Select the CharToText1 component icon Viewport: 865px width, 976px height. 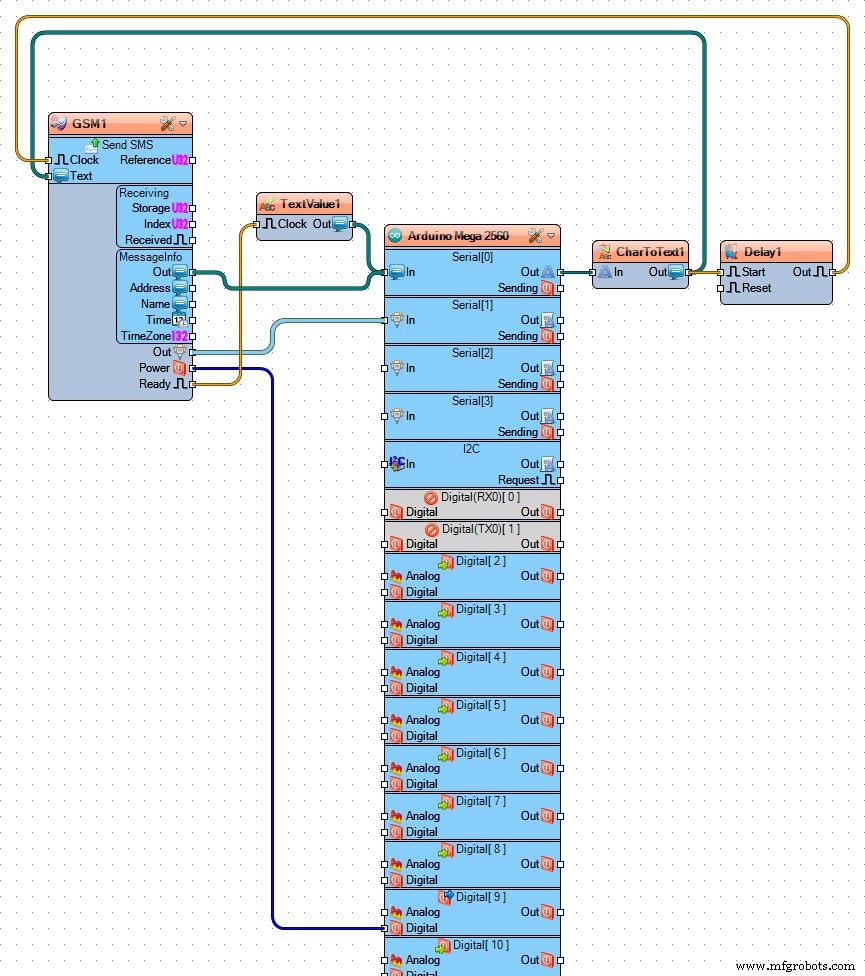pos(603,252)
